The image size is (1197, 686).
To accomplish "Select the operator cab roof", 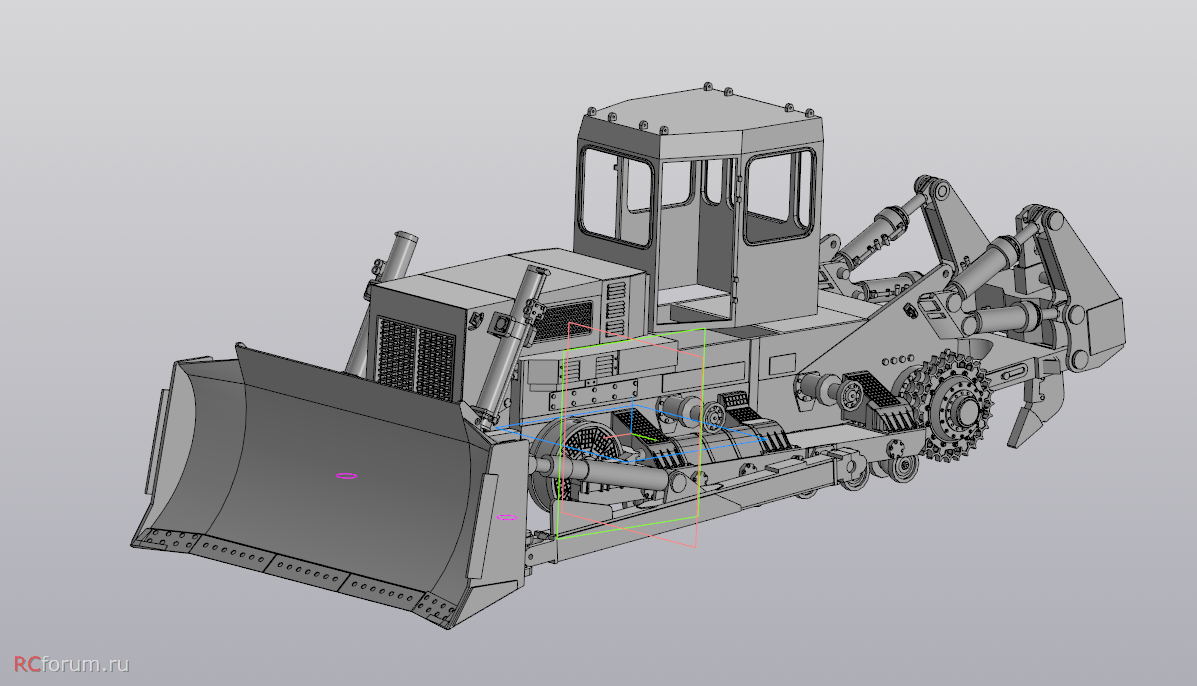I will click(x=702, y=111).
